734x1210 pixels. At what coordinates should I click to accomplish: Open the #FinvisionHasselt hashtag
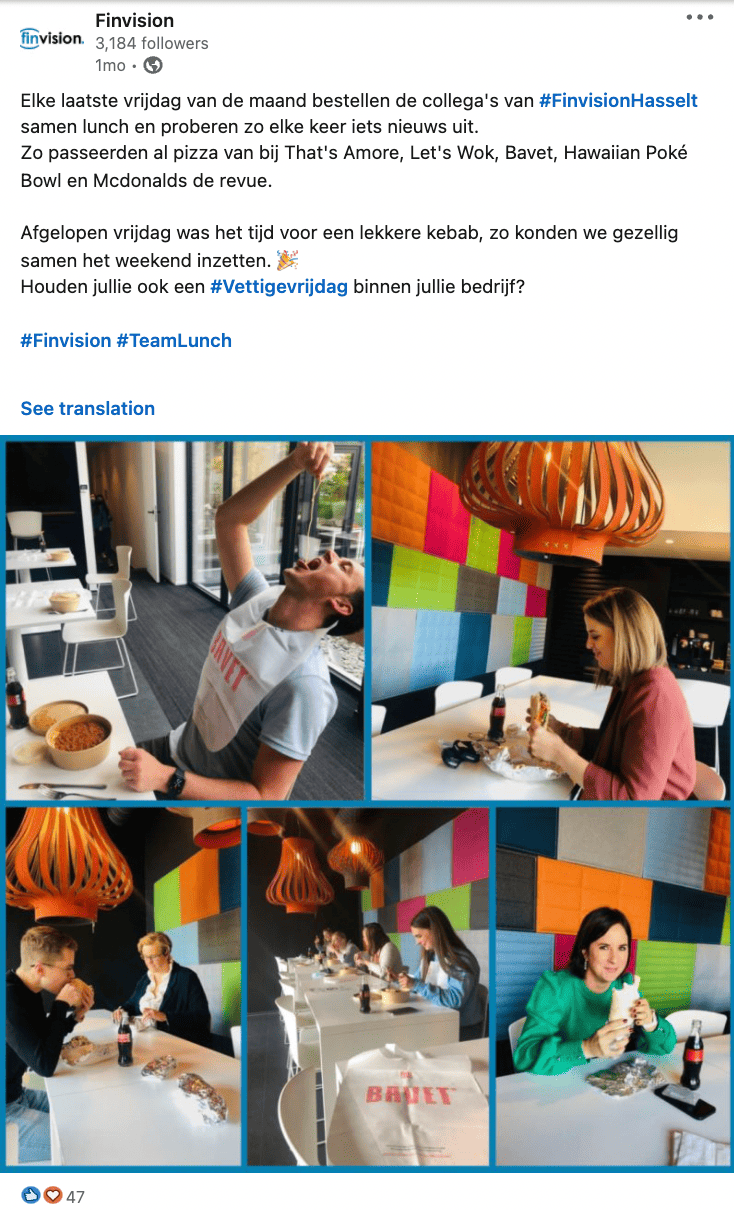pyautogui.click(x=618, y=100)
